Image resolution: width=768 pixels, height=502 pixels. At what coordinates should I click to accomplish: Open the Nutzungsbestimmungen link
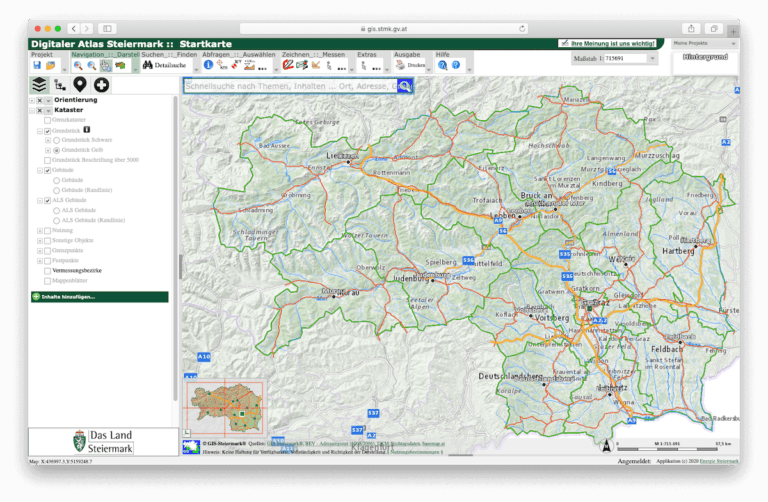416,452
